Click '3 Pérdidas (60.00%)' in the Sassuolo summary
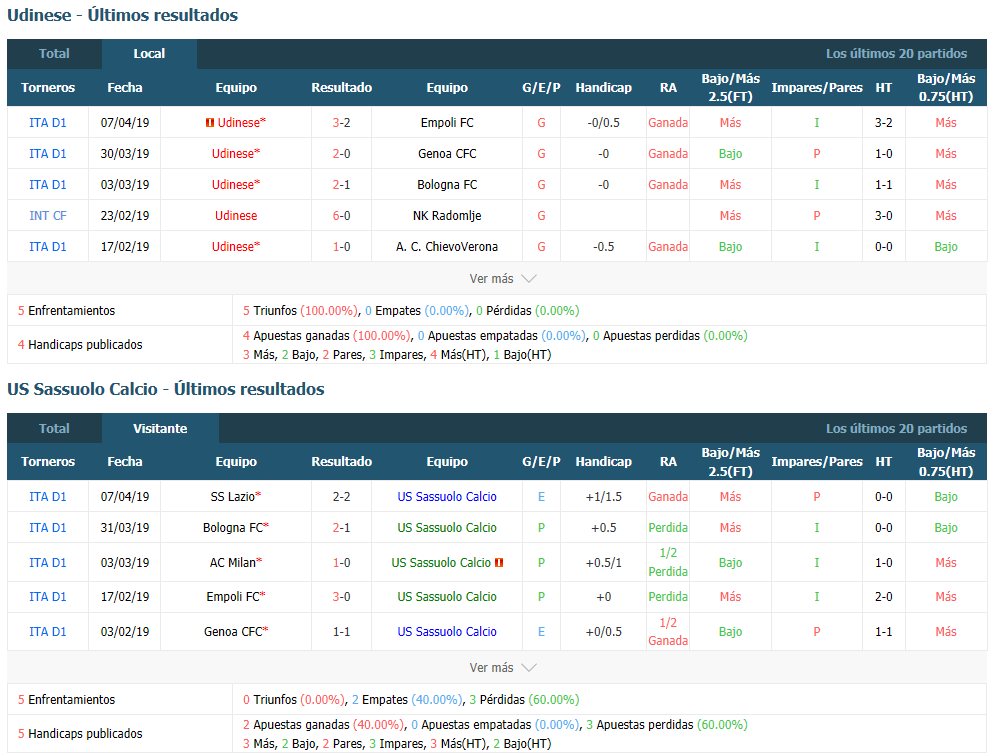Screen dimensions: 993x756 point(524,700)
